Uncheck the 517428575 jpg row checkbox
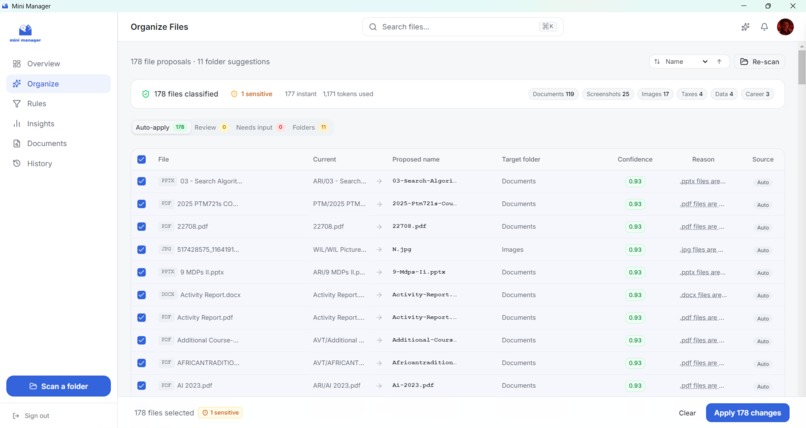 click(141, 250)
